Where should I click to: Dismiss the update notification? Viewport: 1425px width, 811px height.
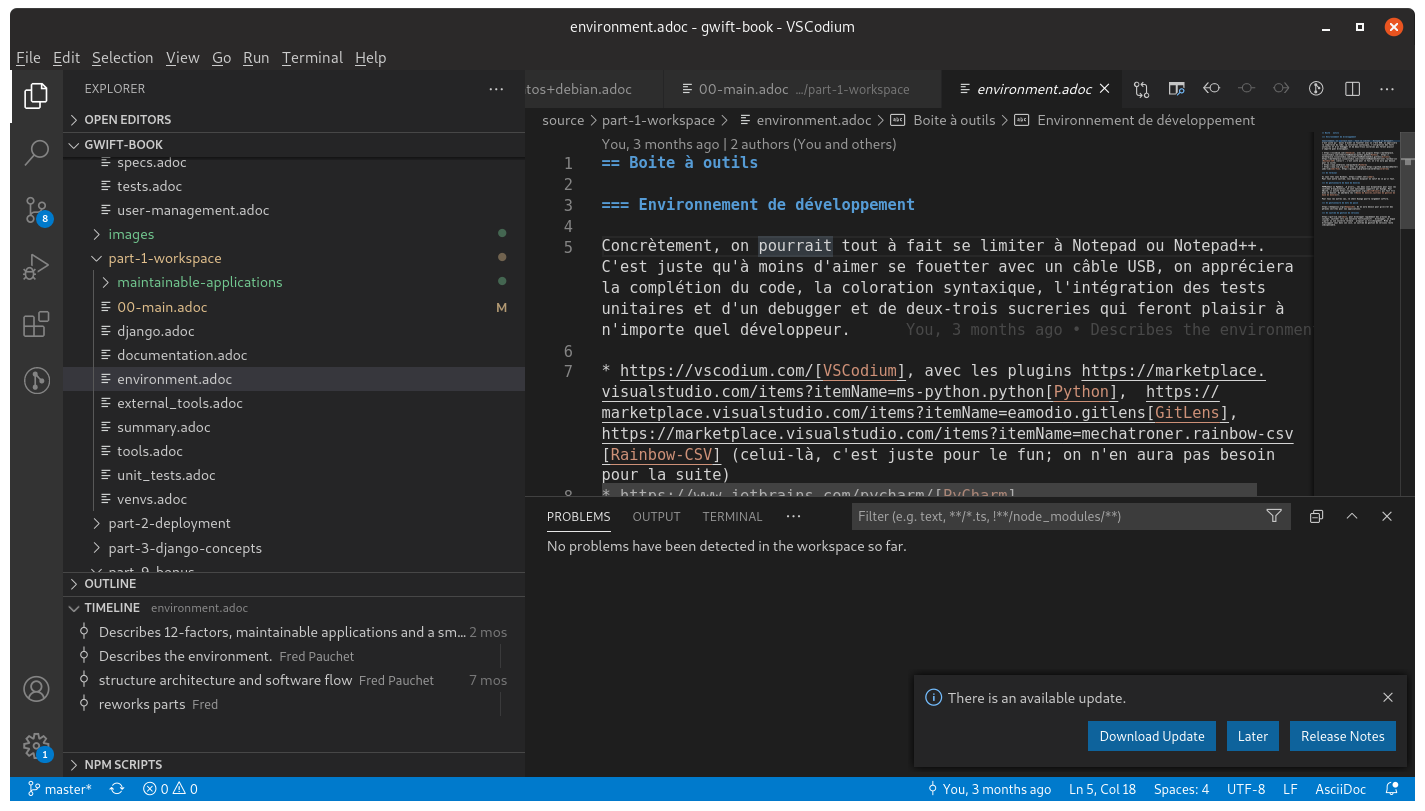[1388, 698]
